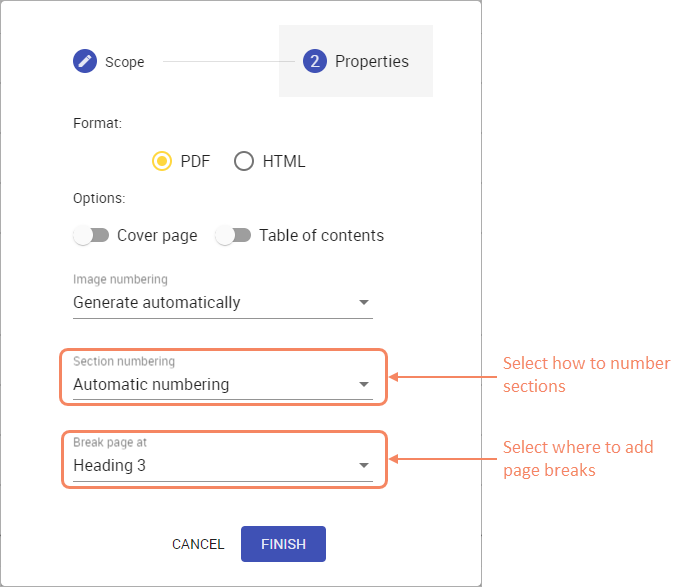This screenshot has height=587, width=694.
Task: Click the Break page at dropdown arrow
Action: point(364,465)
